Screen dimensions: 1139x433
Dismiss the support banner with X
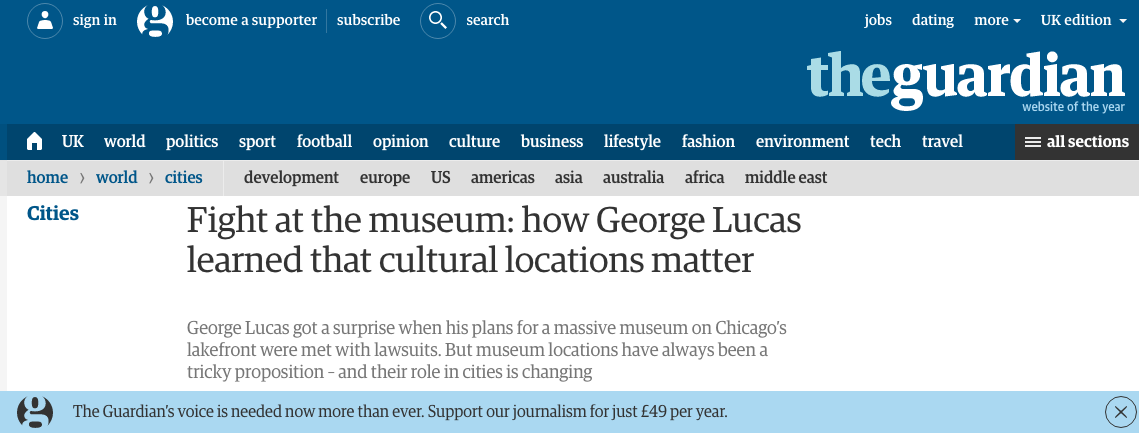coord(1120,413)
